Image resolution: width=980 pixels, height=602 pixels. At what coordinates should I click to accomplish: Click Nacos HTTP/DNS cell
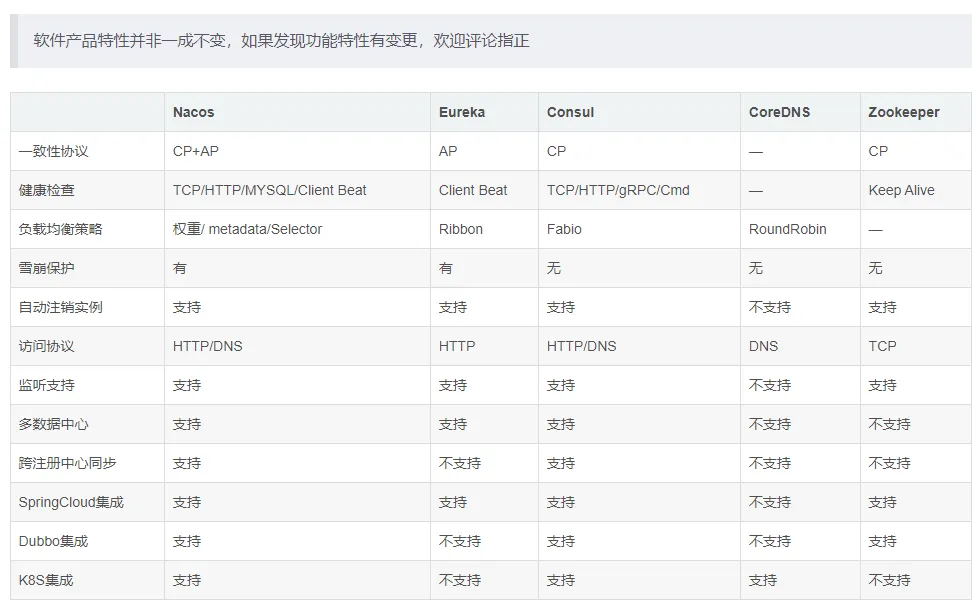[208, 346]
